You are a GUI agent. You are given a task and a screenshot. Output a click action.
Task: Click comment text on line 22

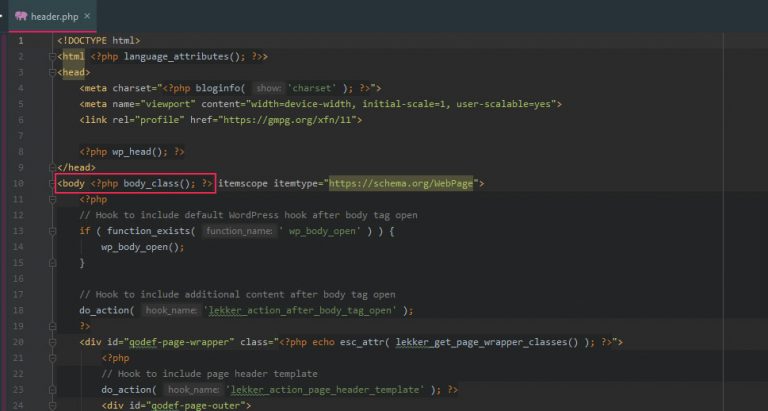tap(210, 374)
